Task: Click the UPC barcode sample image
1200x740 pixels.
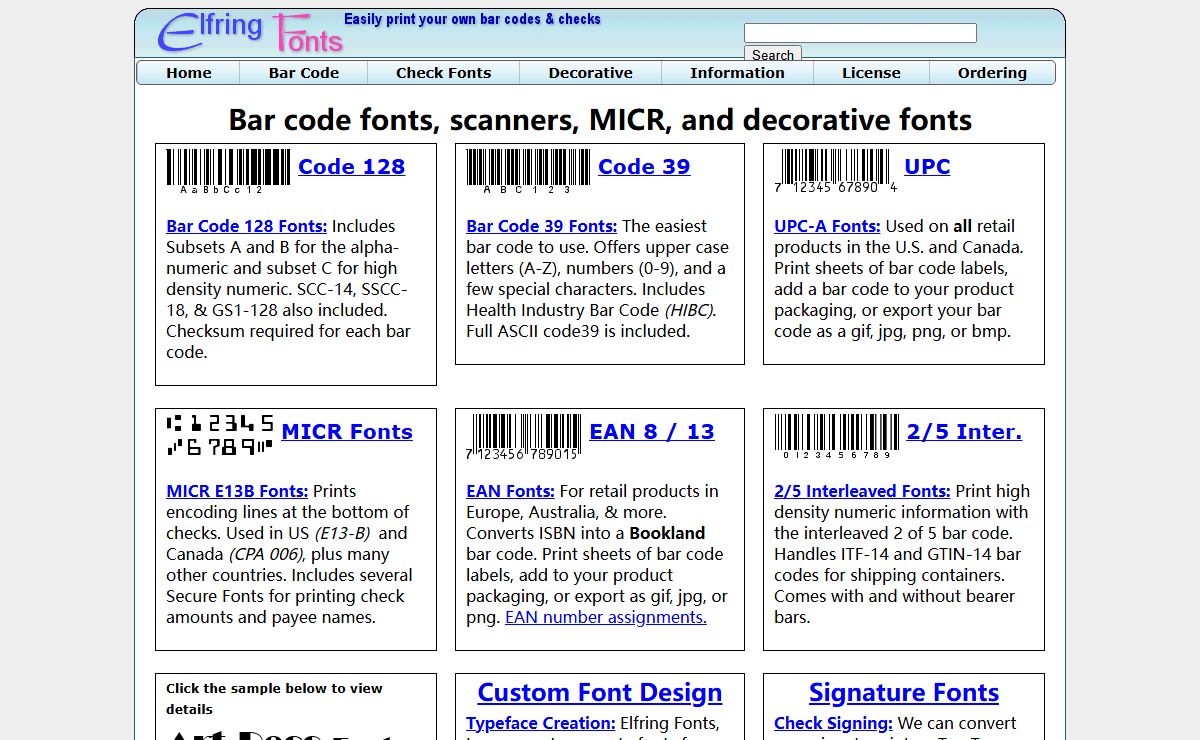Action: 836,171
